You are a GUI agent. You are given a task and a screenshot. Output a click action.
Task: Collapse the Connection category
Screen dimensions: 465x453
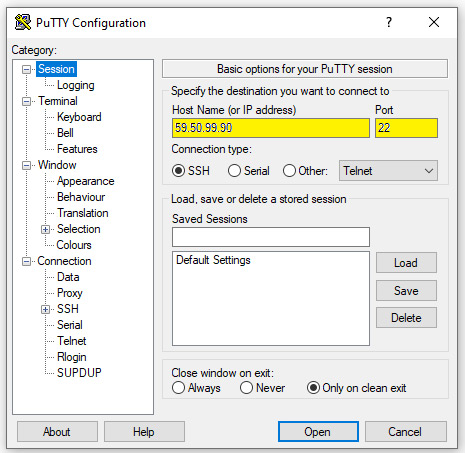click(x=26, y=261)
